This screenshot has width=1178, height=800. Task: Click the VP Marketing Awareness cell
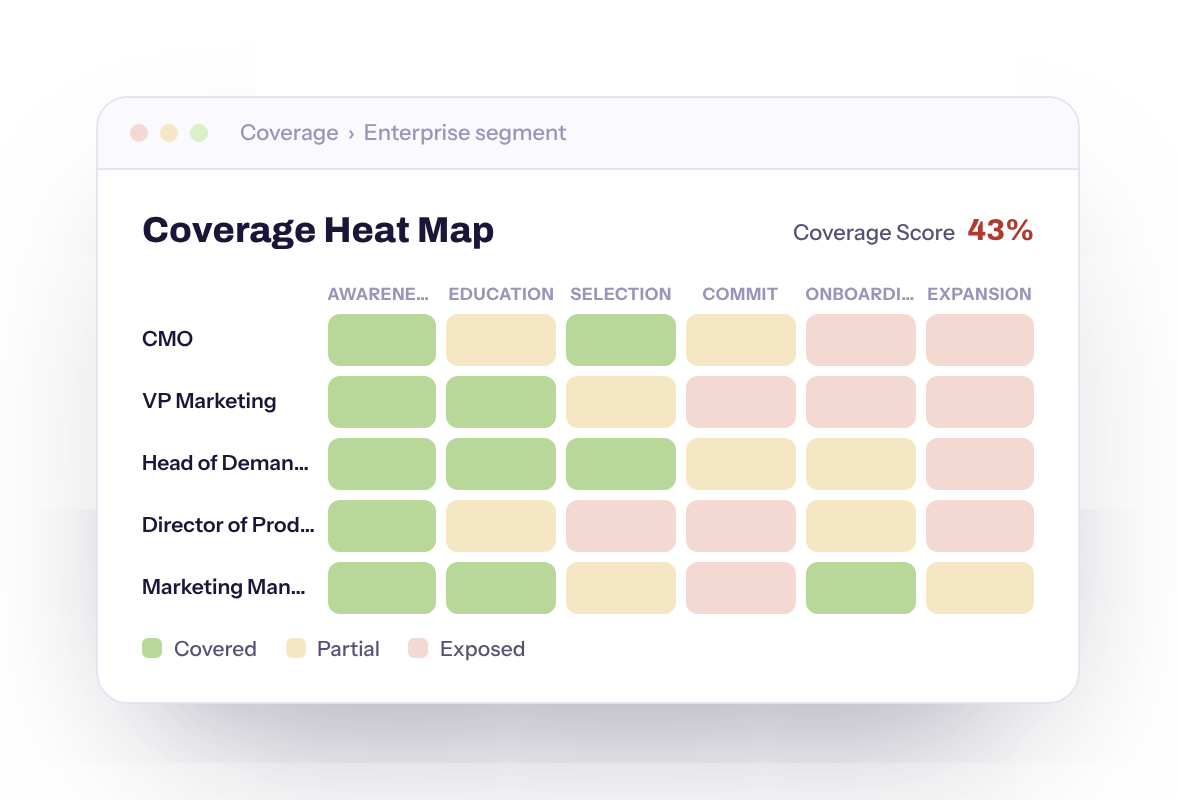[x=382, y=402]
